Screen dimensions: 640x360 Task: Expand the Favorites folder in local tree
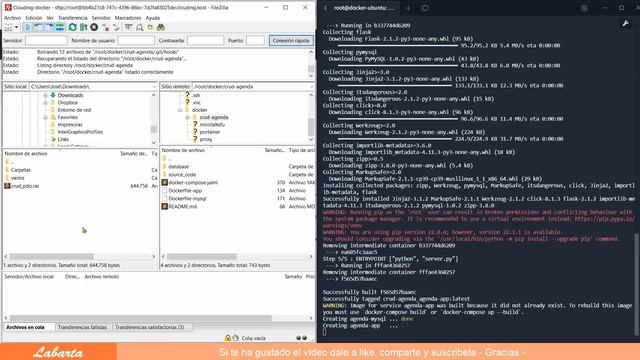[46, 117]
